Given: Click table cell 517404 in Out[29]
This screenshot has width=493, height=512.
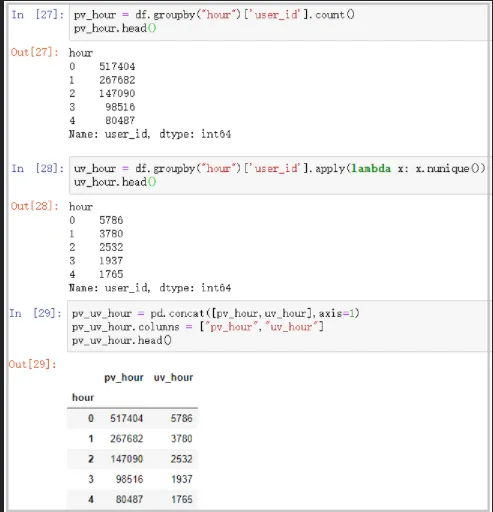Looking at the screenshot, I should 127,418.
